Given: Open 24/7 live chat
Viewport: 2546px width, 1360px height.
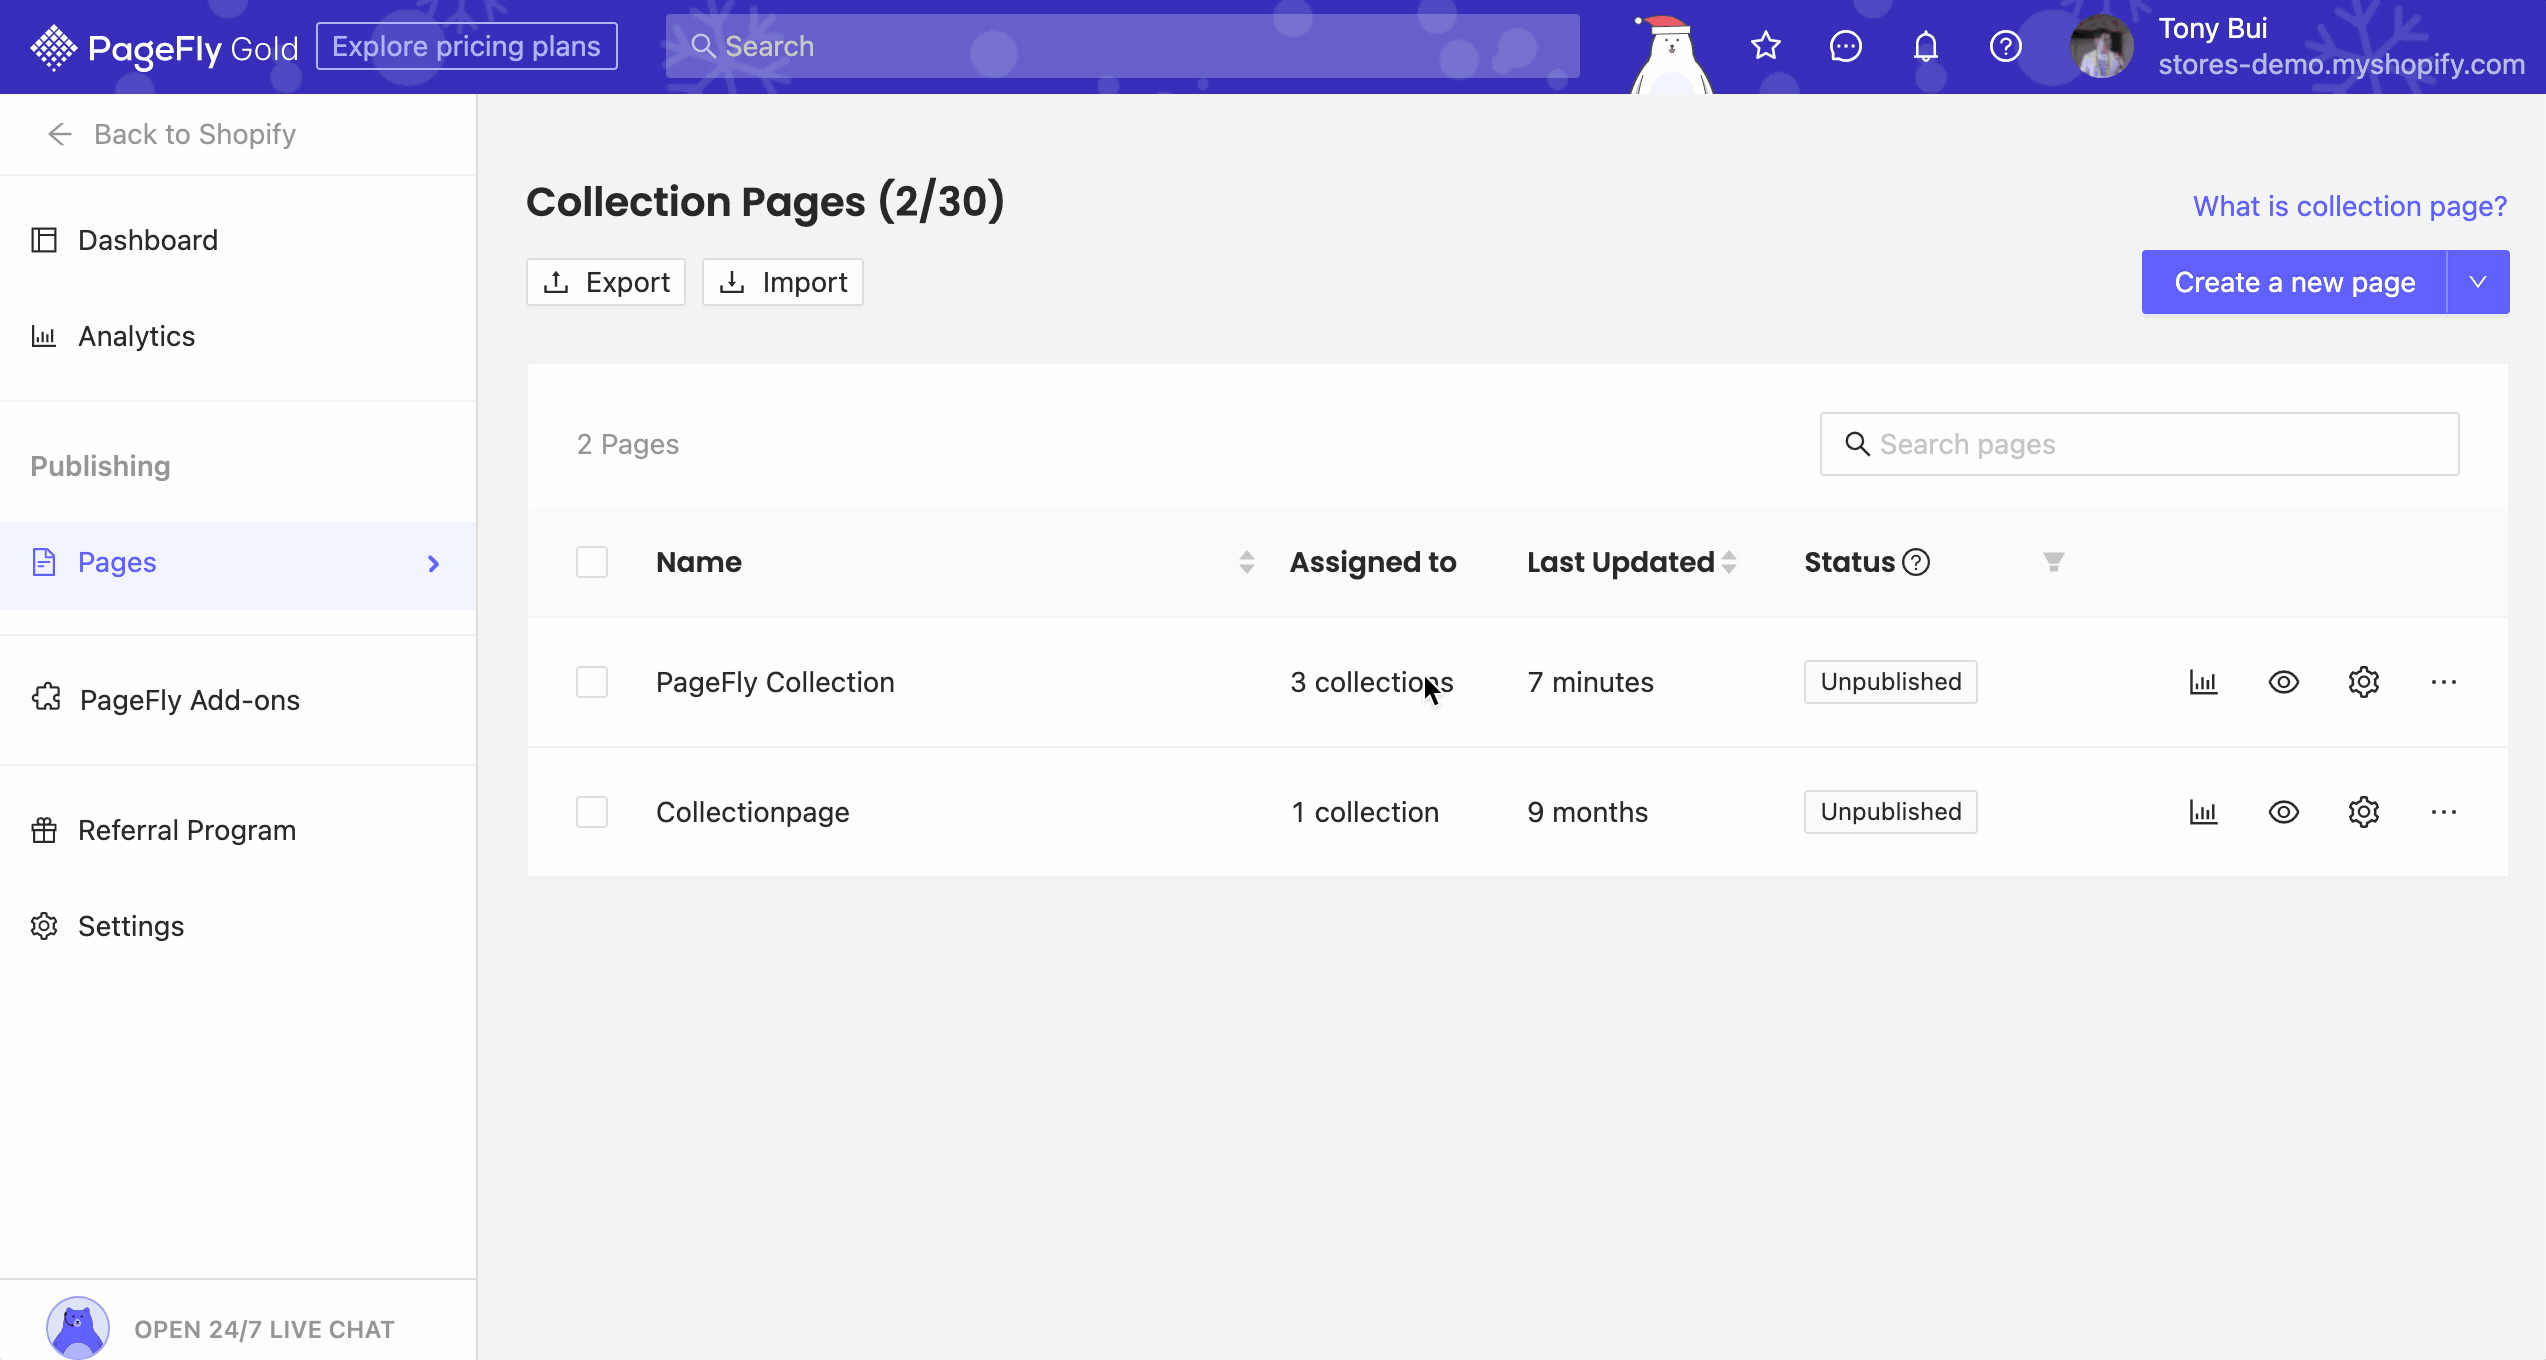Looking at the screenshot, I should [265, 1329].
